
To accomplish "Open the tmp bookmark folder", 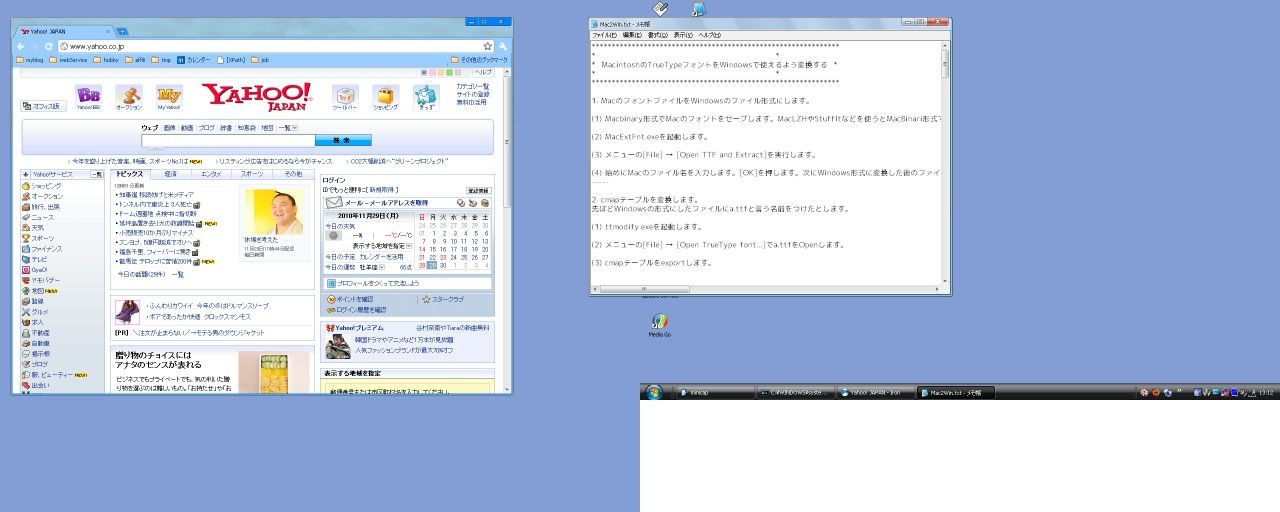I will coord(161,60).
